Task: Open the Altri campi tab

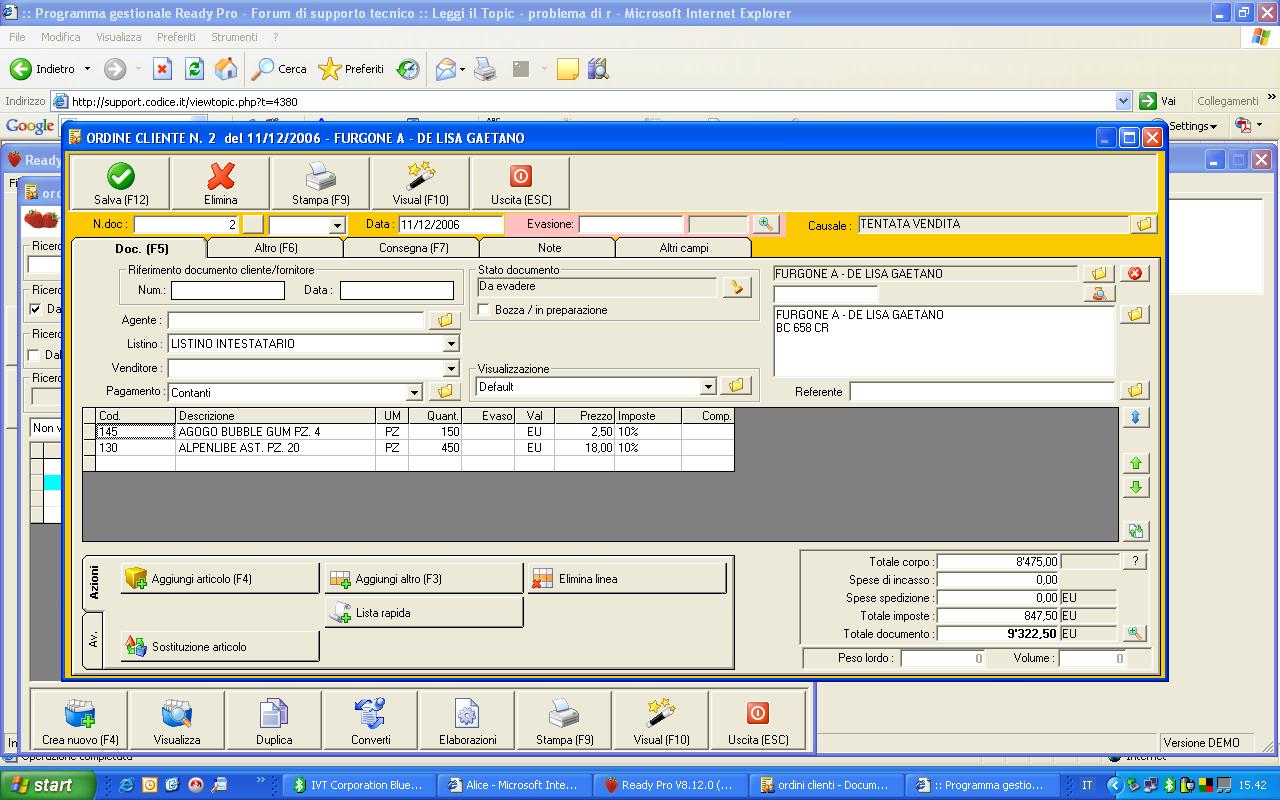Action: coord(684,248)
